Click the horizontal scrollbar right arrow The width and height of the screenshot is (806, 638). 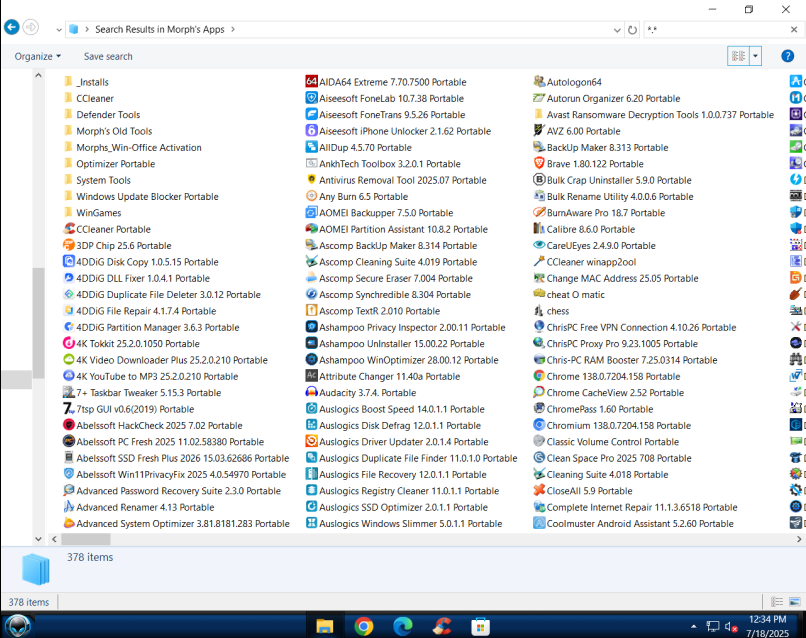(799, 539)
